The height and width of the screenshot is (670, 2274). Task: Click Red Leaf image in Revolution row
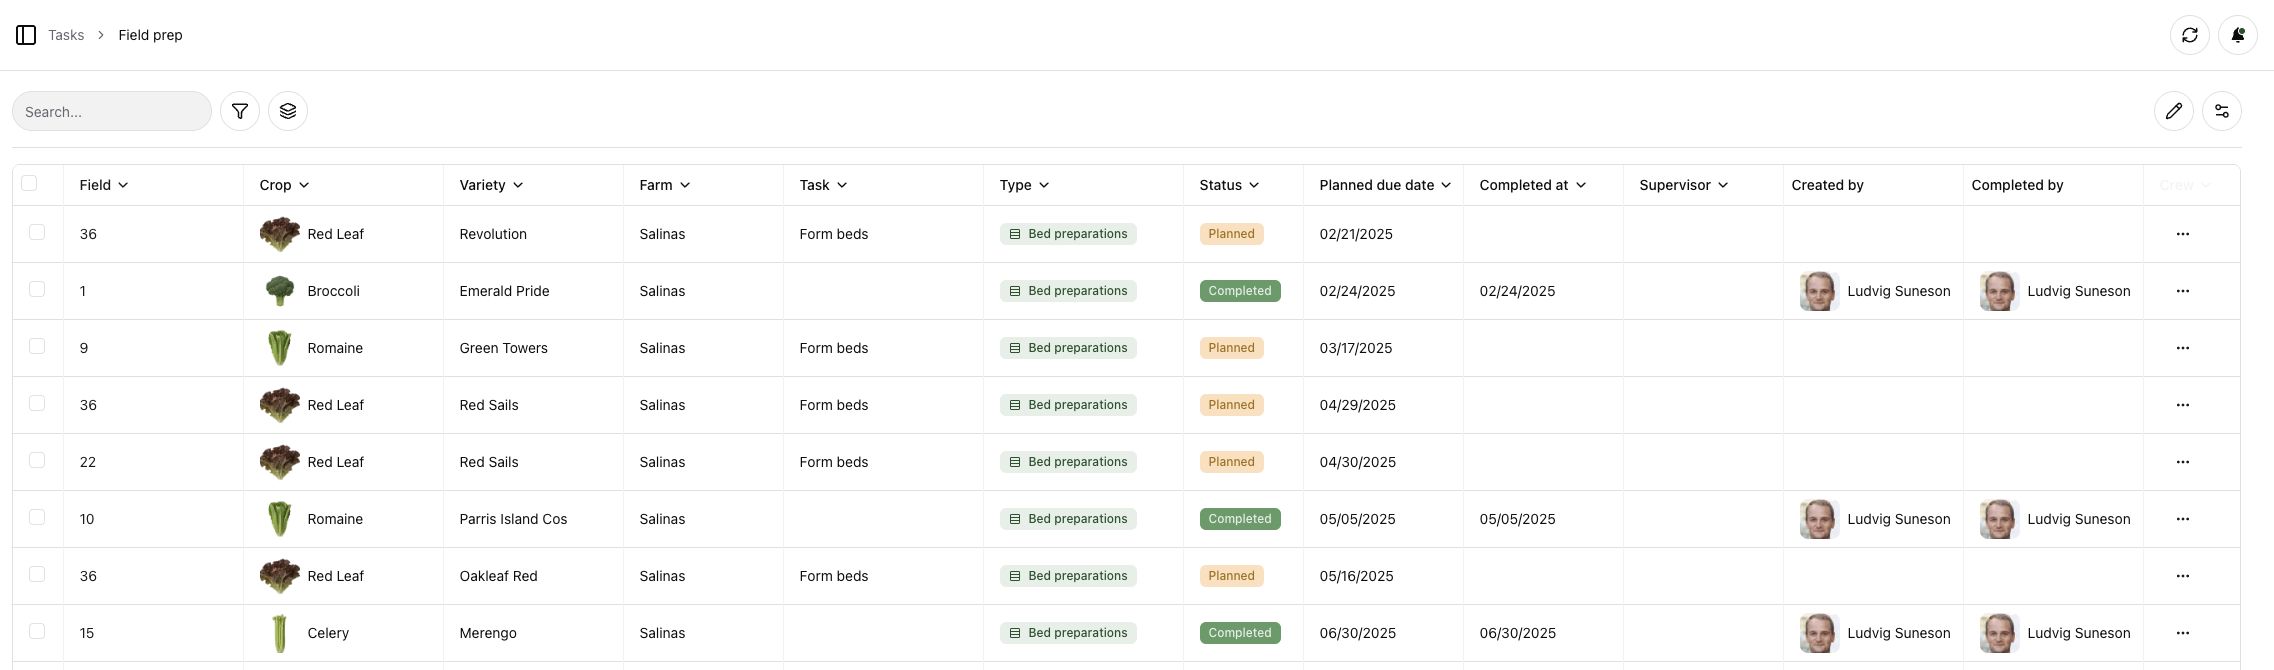pyautogui.click(x=280, y=234)
